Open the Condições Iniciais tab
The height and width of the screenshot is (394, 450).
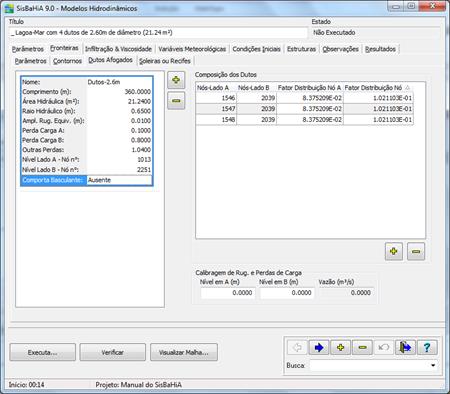[256, 49]
